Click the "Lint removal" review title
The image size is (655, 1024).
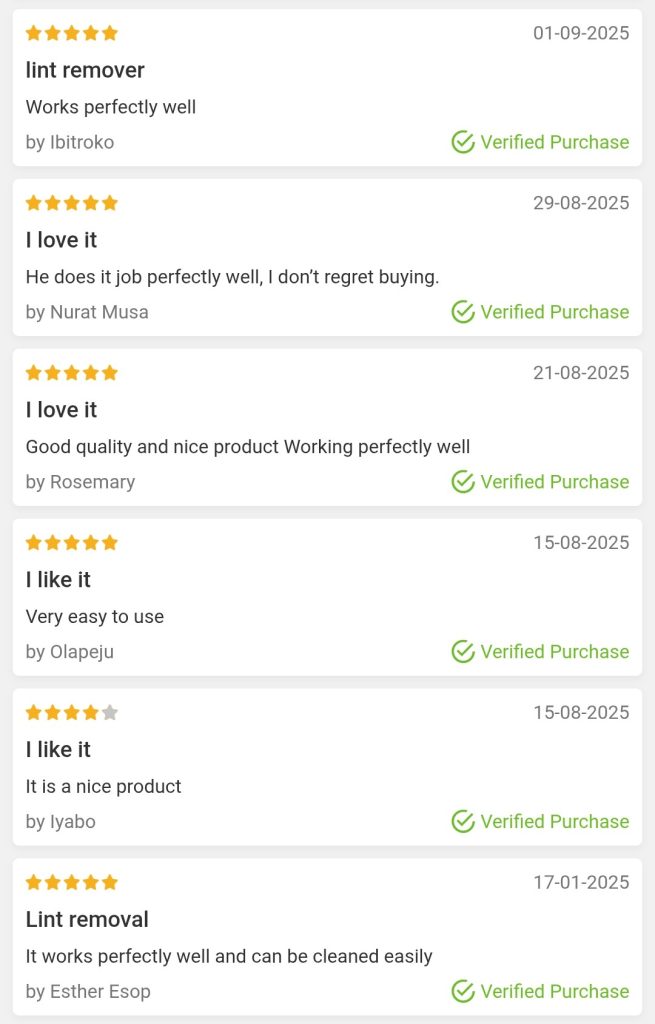click(x=87, y=920)
